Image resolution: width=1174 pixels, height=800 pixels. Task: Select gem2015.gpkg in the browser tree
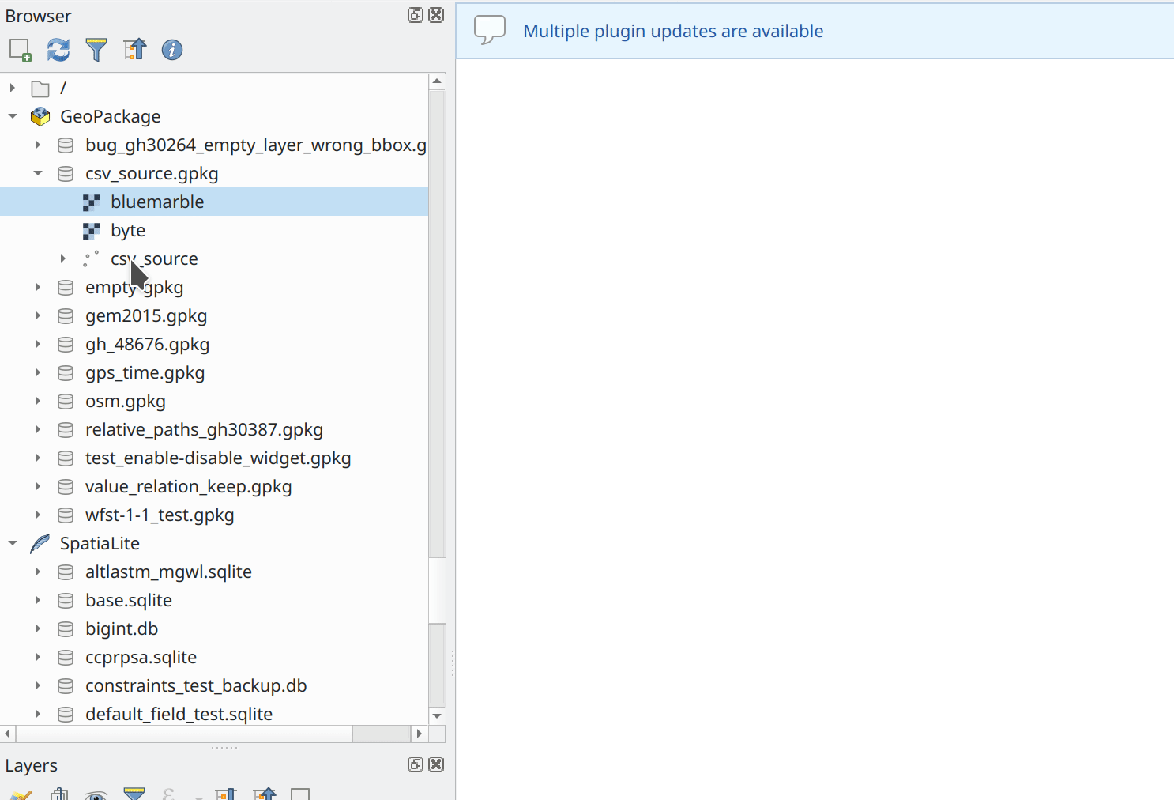[146, 316]
